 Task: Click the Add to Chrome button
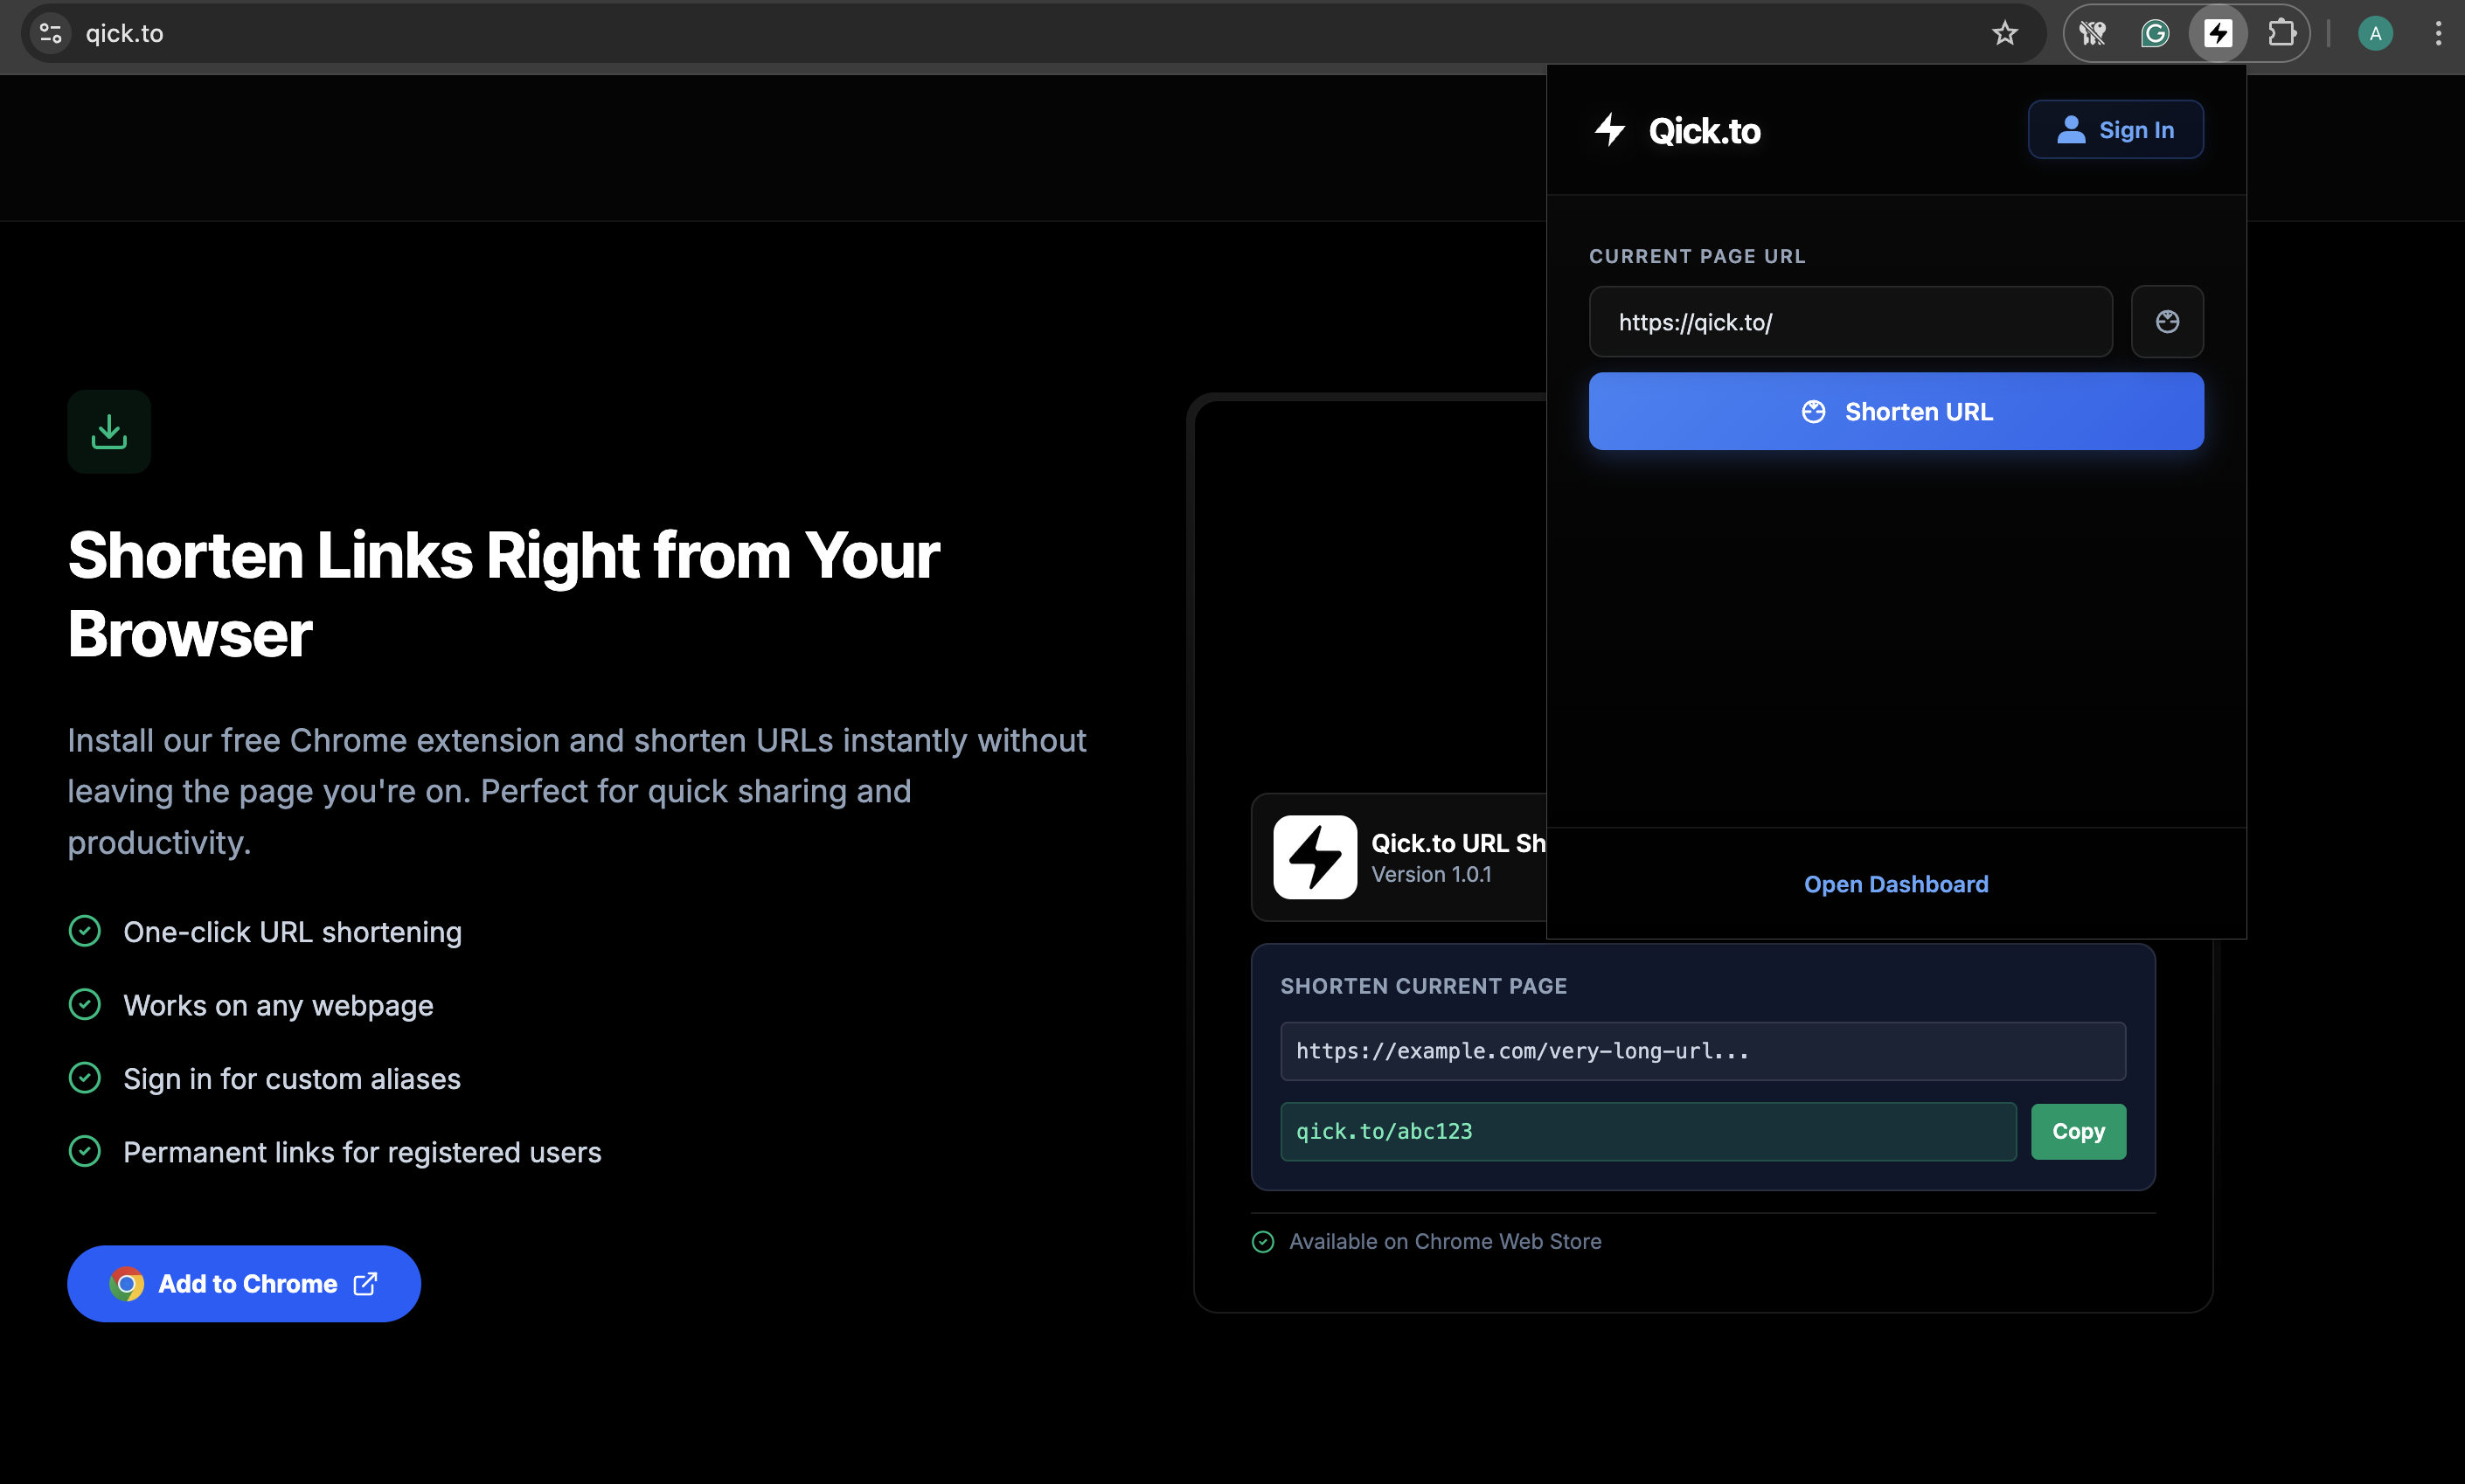pyautogui.click(x=244, y=1283)
